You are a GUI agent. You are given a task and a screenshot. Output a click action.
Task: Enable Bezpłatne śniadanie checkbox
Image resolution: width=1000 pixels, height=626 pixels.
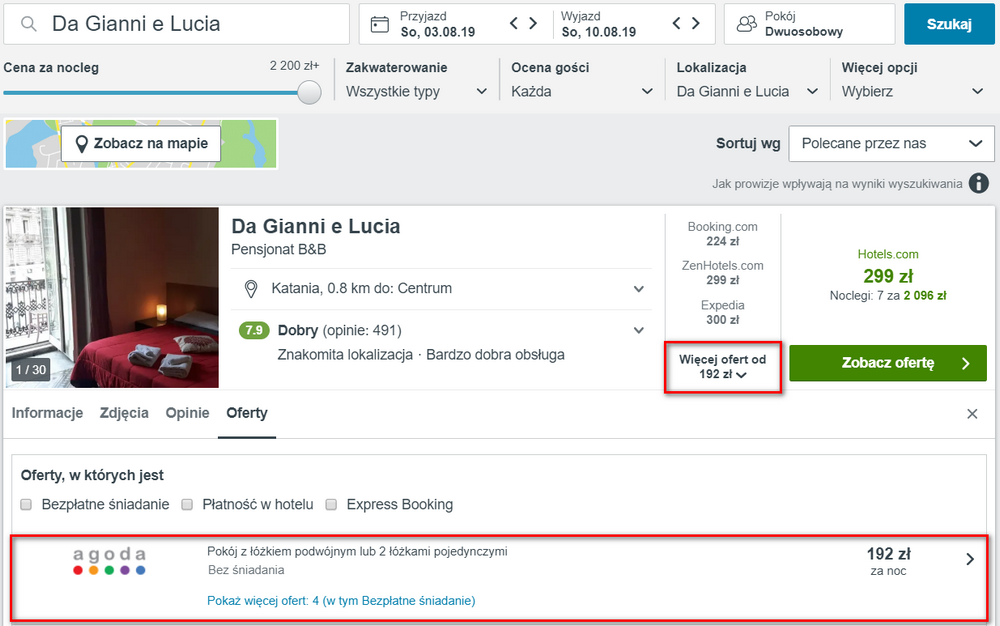point(26,505)
